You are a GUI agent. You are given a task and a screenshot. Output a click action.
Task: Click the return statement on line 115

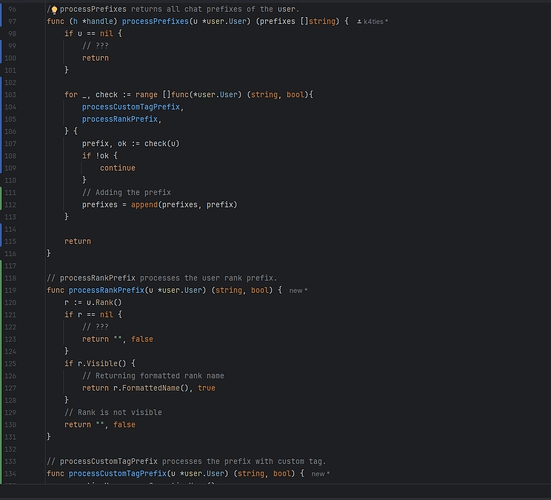pos(78,241)
